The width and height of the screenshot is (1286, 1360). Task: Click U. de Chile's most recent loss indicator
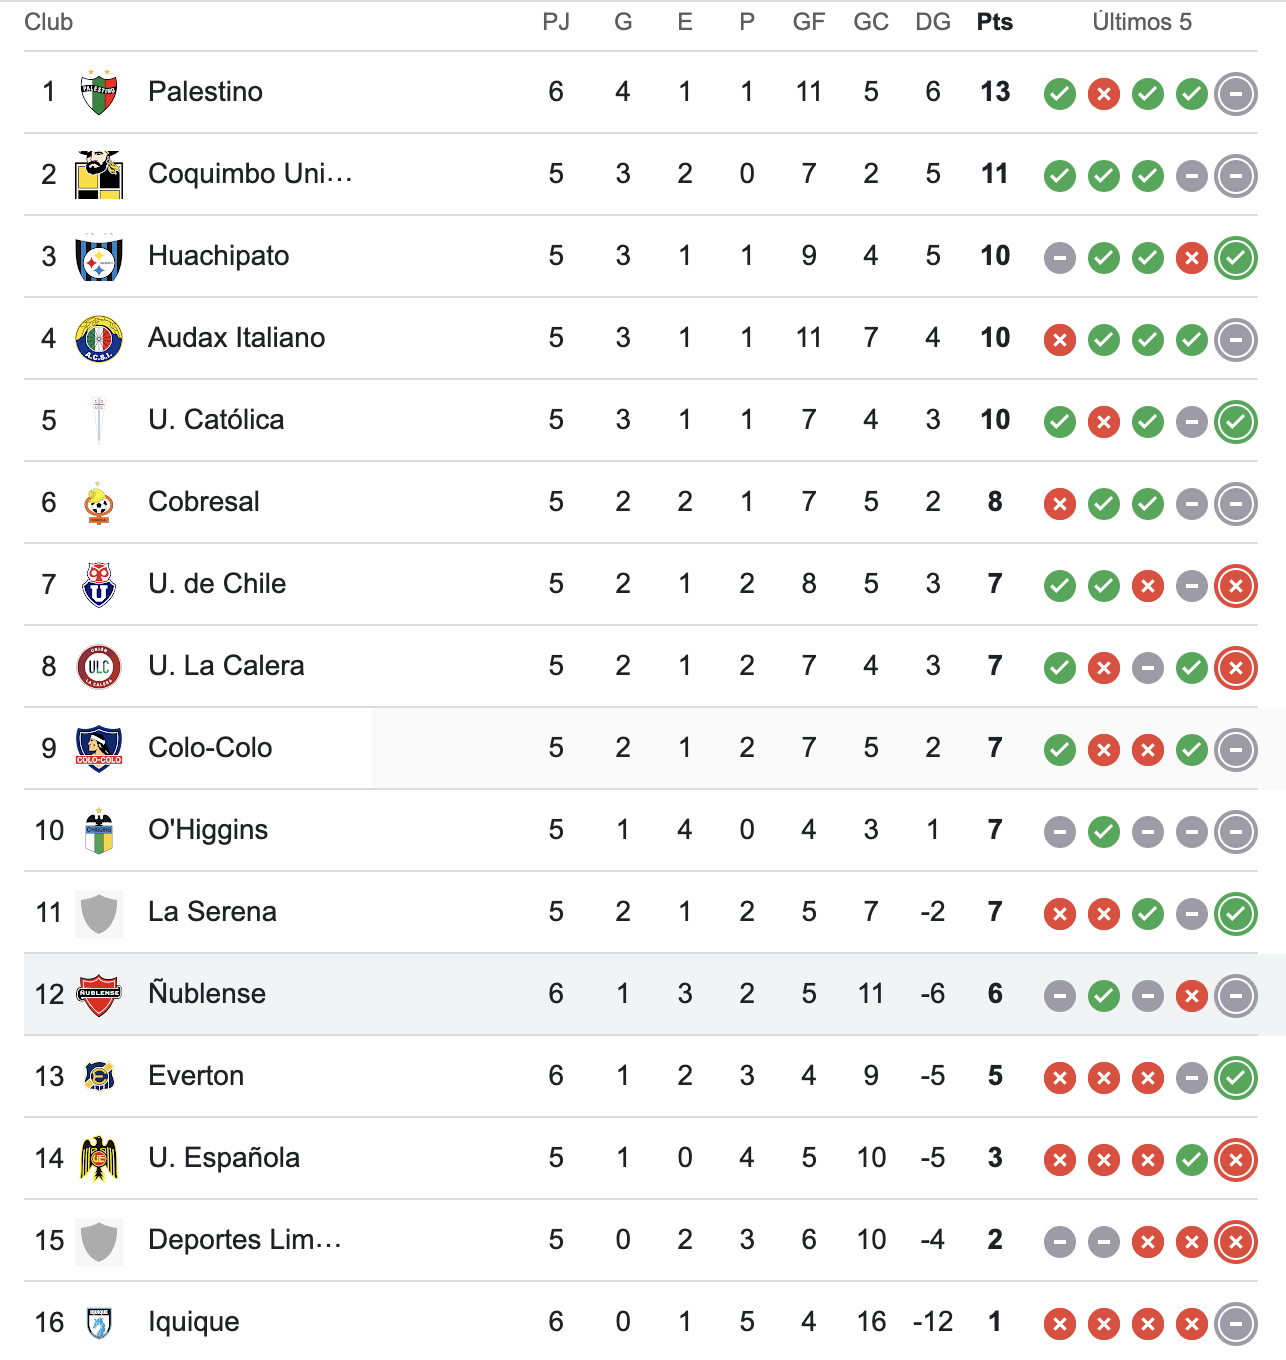[x=1236, y=586]
